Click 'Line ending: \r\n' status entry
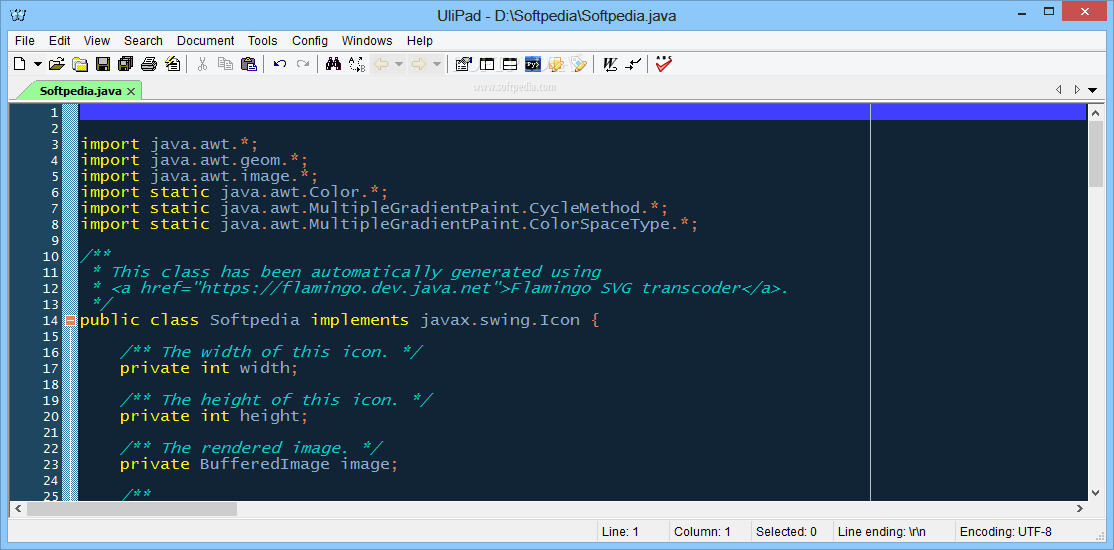 (882, 532)
